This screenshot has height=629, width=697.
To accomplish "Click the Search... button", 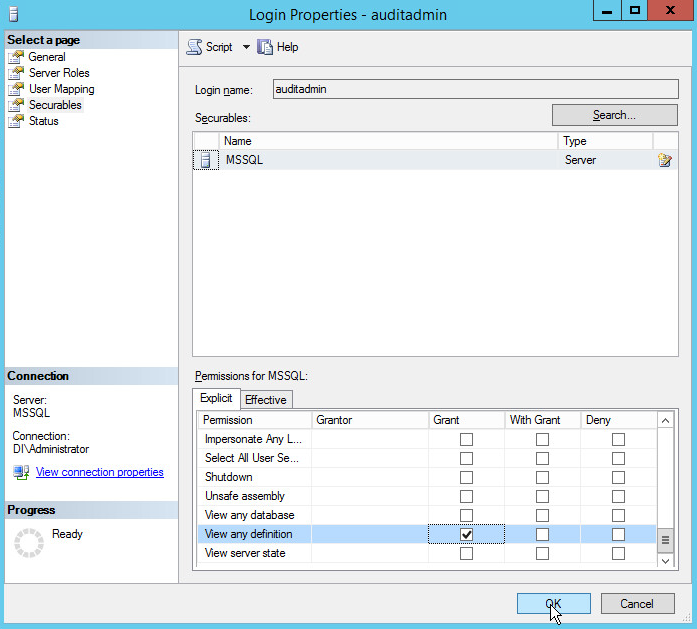I will tap(613, 115).
